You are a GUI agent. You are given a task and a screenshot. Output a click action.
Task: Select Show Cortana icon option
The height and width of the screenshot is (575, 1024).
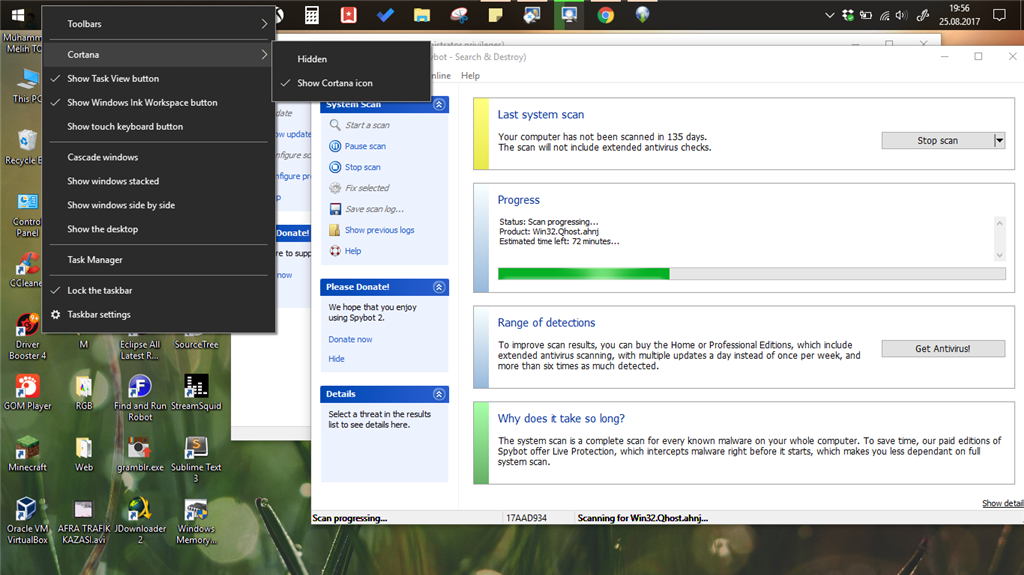pyautogui.click(x=351, y=83)
